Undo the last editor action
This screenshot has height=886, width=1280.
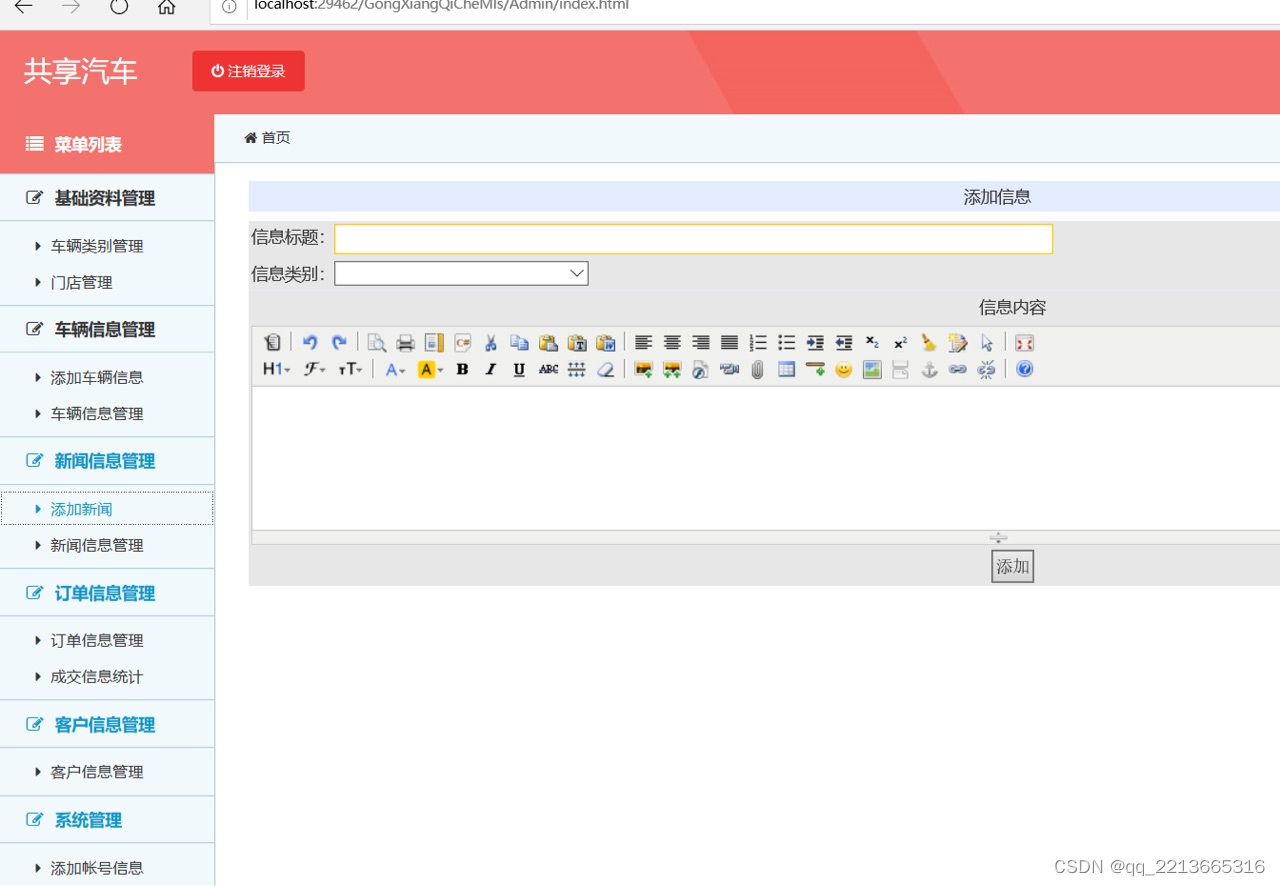click(x=310, y=343)
